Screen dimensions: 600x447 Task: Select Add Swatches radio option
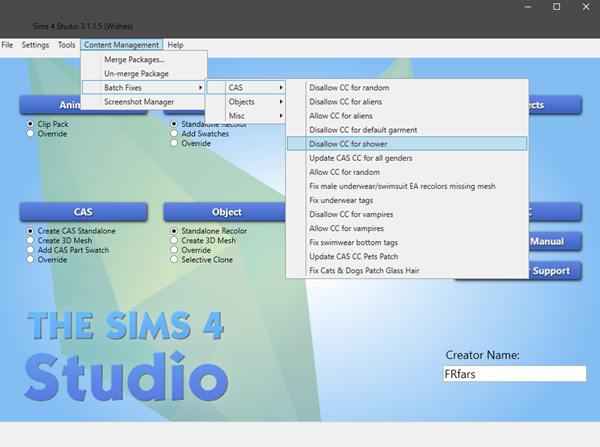point(174,134)
